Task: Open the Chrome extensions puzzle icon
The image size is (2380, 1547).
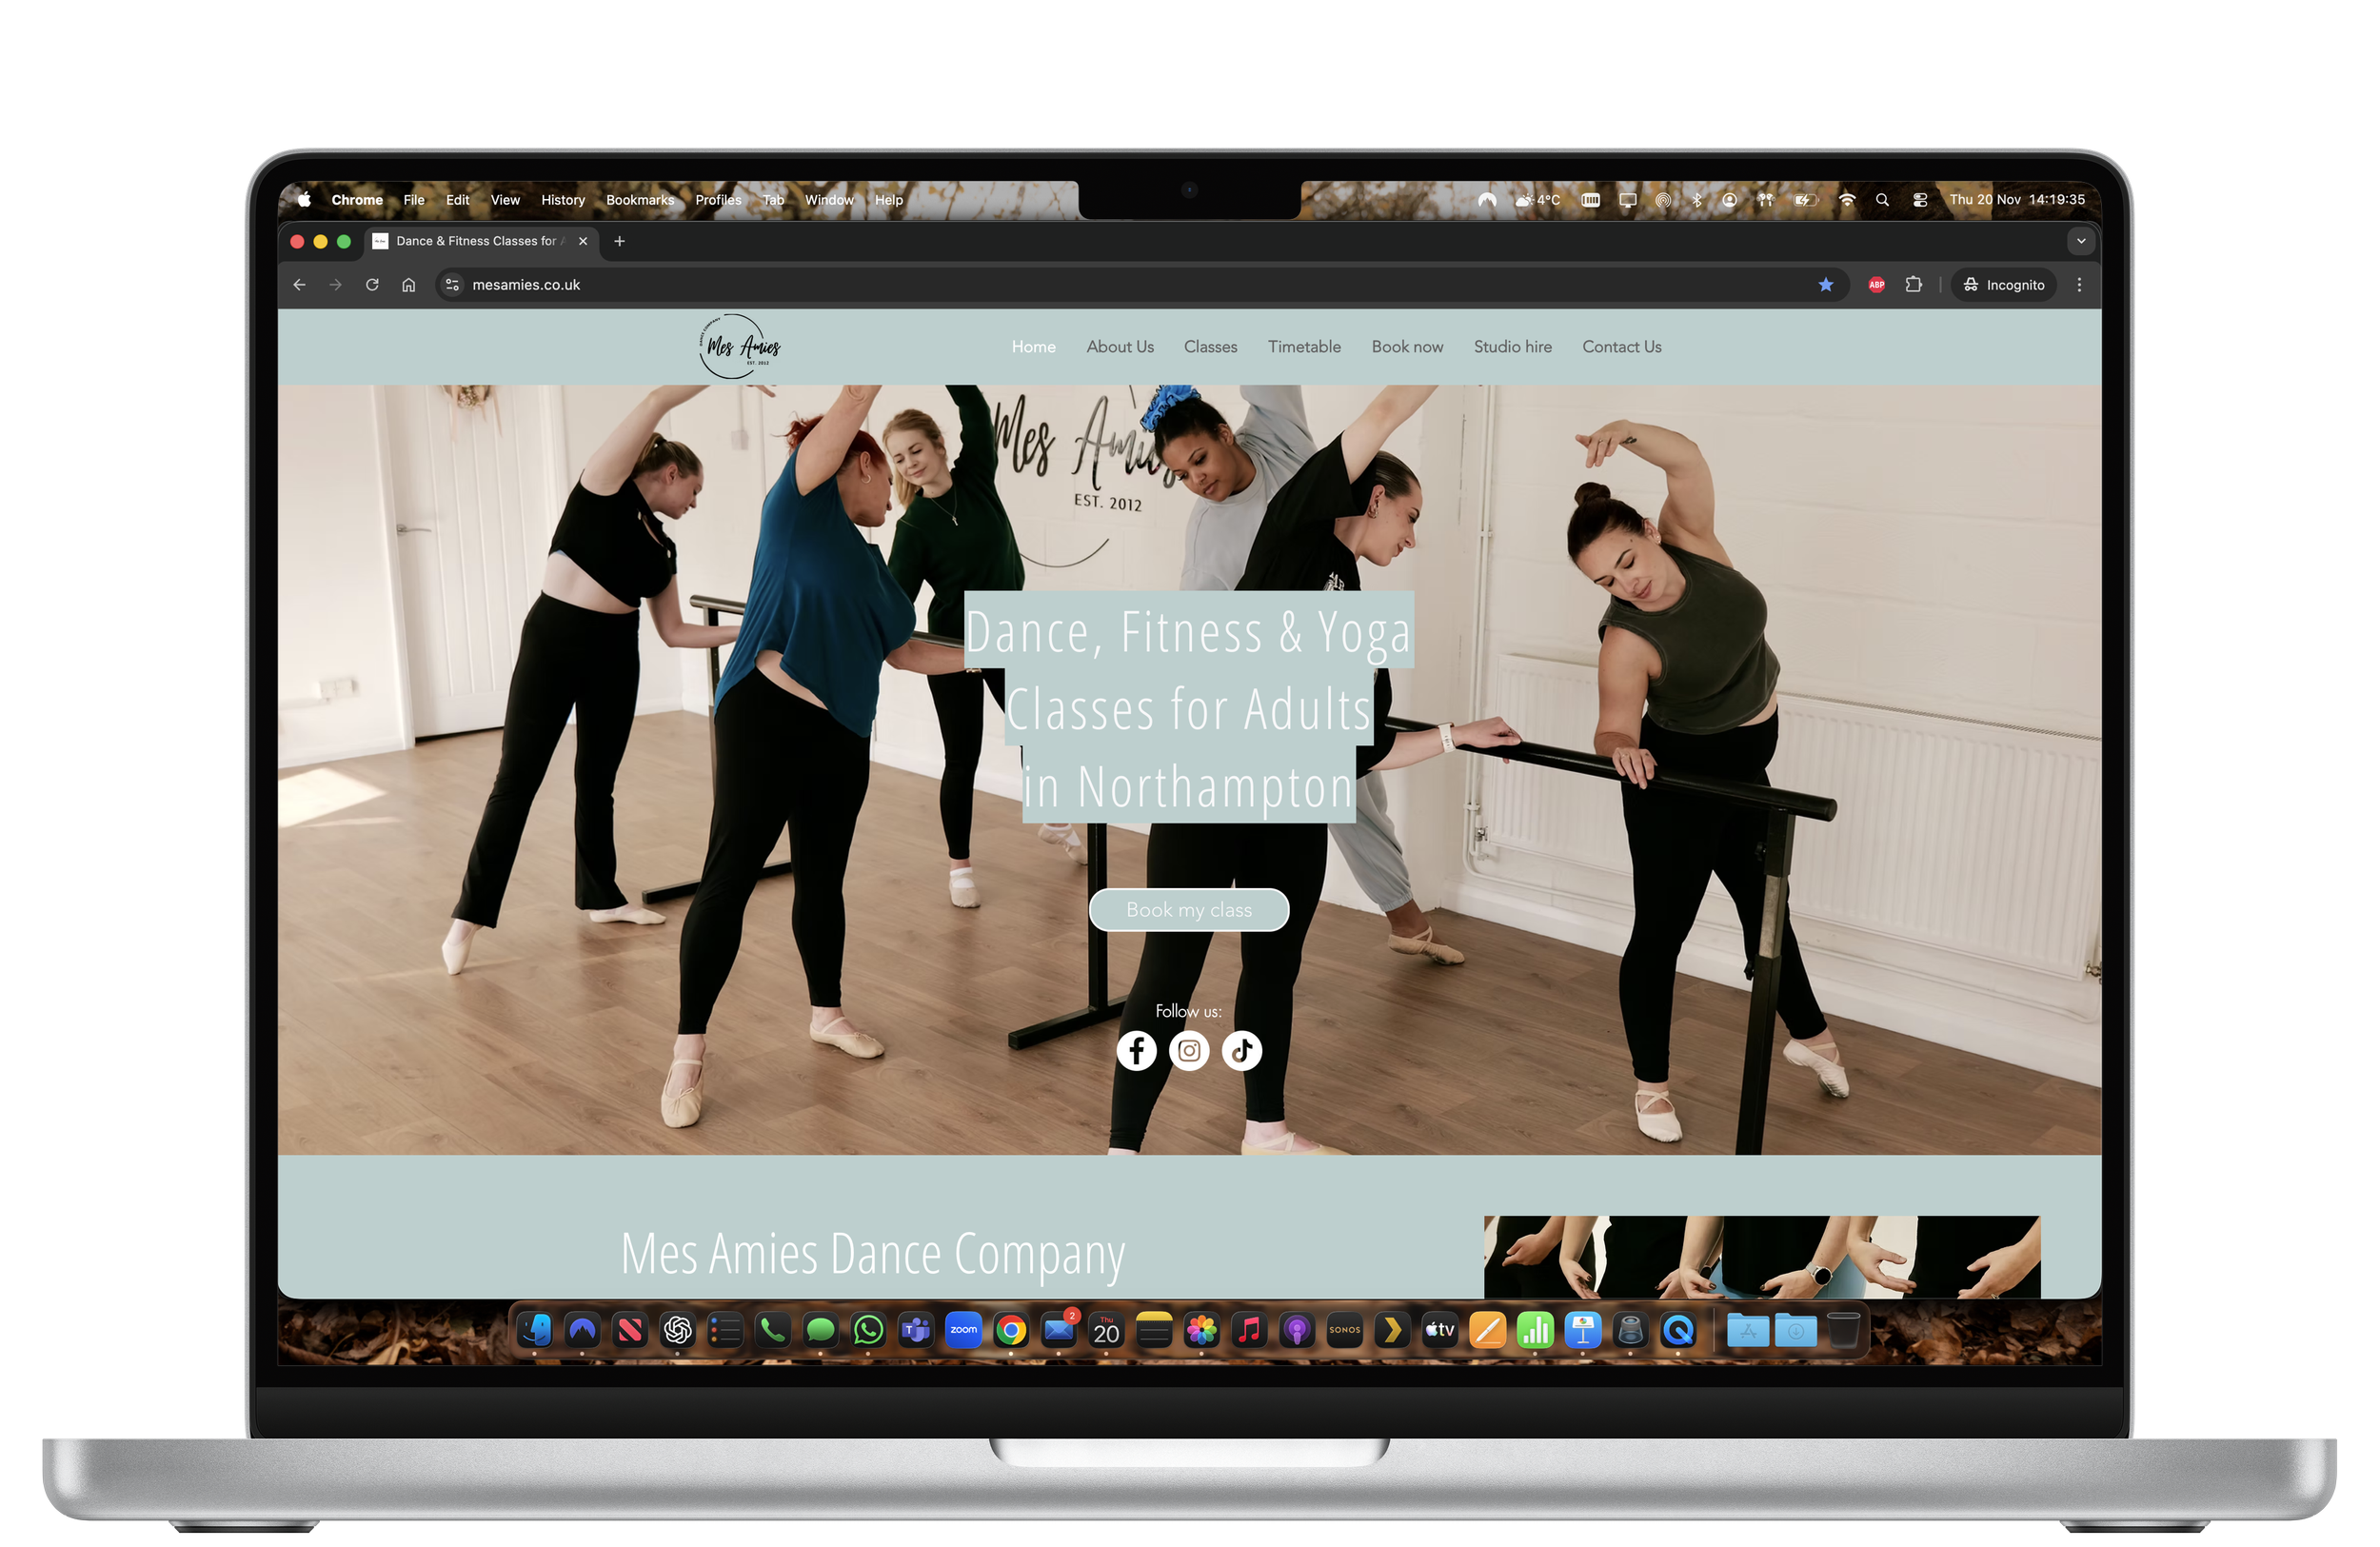Action: coord(1914,285)
